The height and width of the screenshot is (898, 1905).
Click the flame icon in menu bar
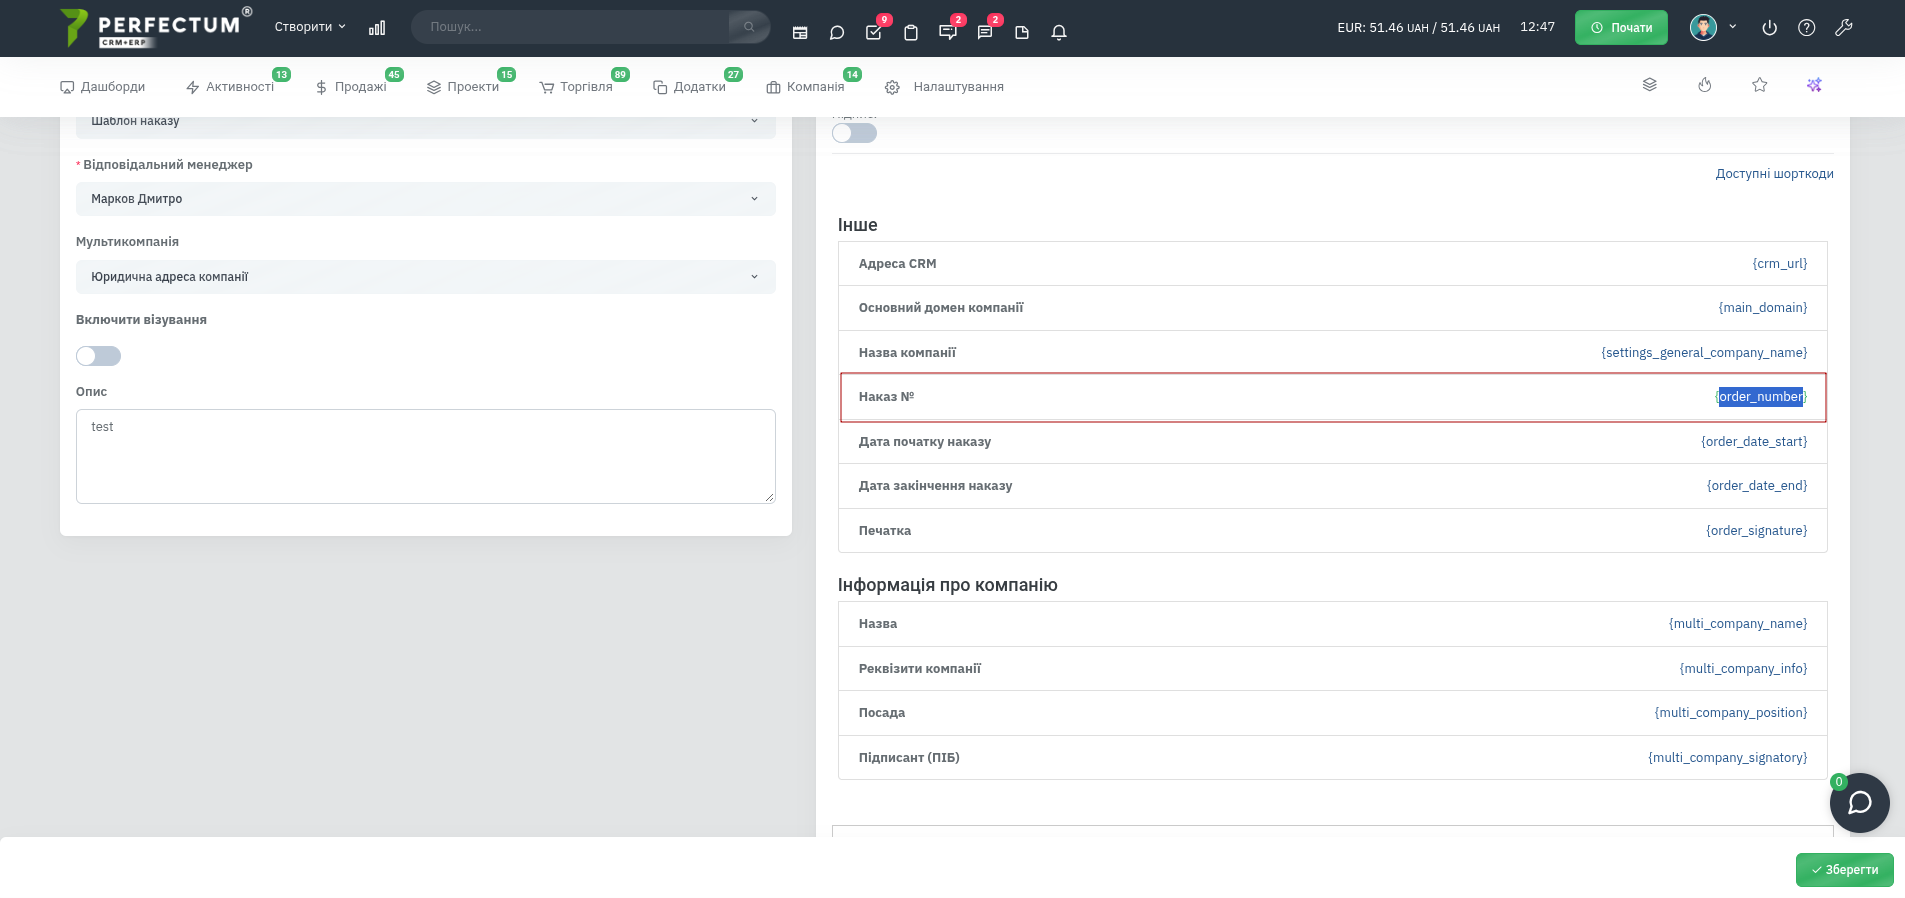(x=1705, y=85)
